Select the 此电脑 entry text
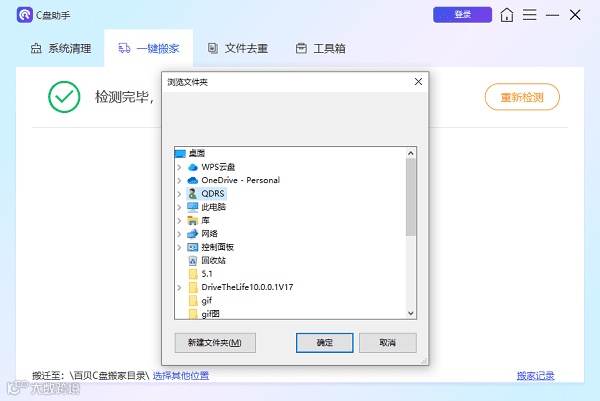600x401 pixels. click(x=214, y=207)
